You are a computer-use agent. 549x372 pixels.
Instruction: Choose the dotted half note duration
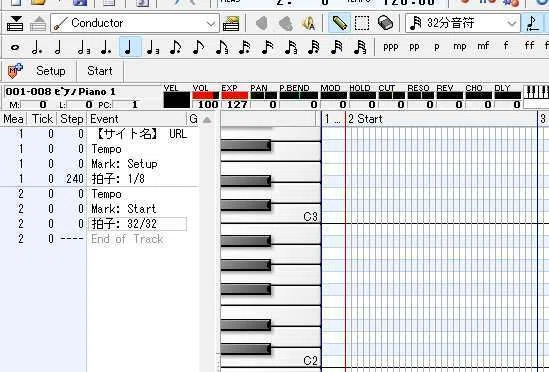(36, 47)
